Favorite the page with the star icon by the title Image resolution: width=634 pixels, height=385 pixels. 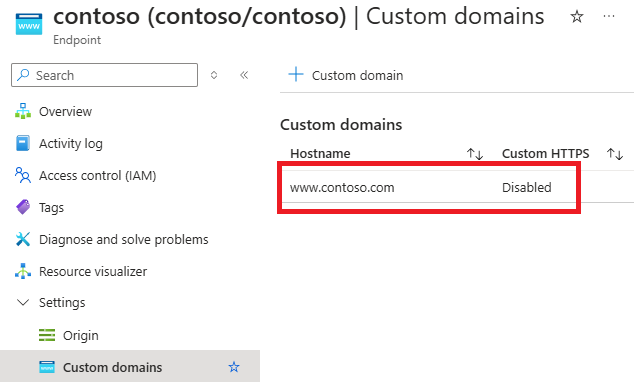coord(577,17)
